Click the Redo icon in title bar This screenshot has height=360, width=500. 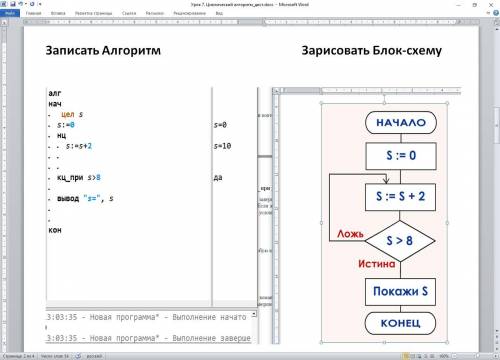pyautogui.click(x=32, y=4)
